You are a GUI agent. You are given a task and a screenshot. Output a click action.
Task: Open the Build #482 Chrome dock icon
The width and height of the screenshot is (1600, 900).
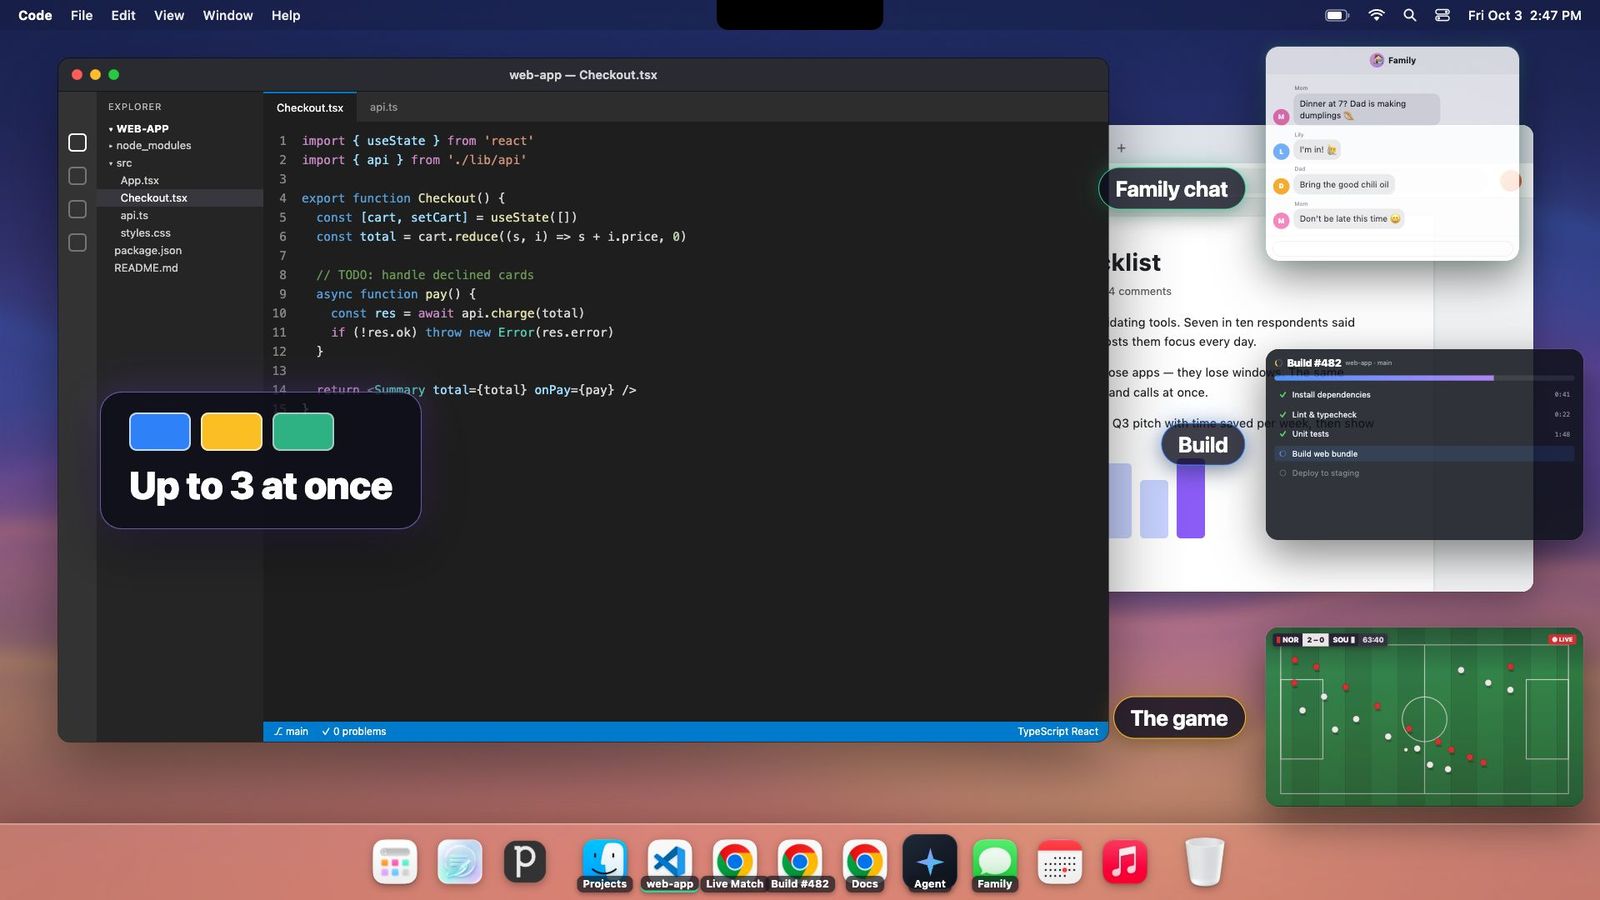coord(800,862)
